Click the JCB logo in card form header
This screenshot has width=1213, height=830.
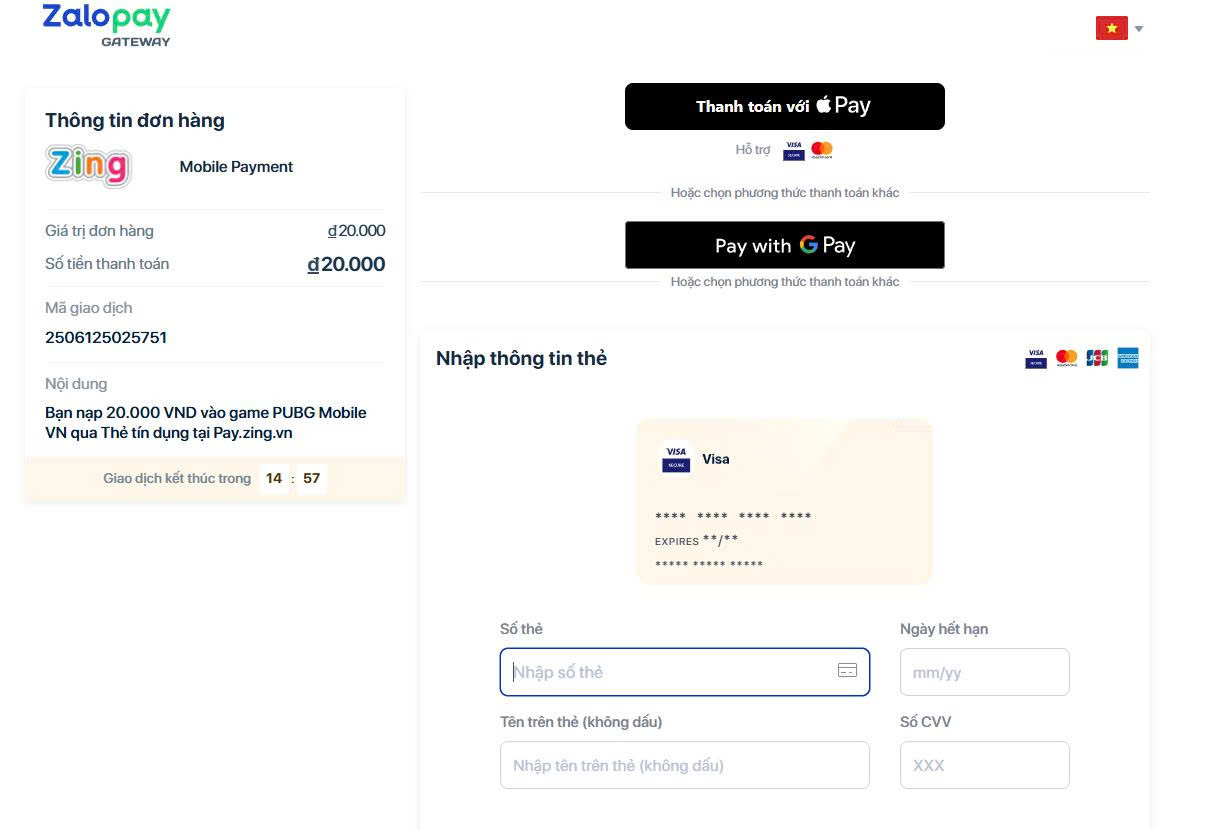click(1097, 358)
